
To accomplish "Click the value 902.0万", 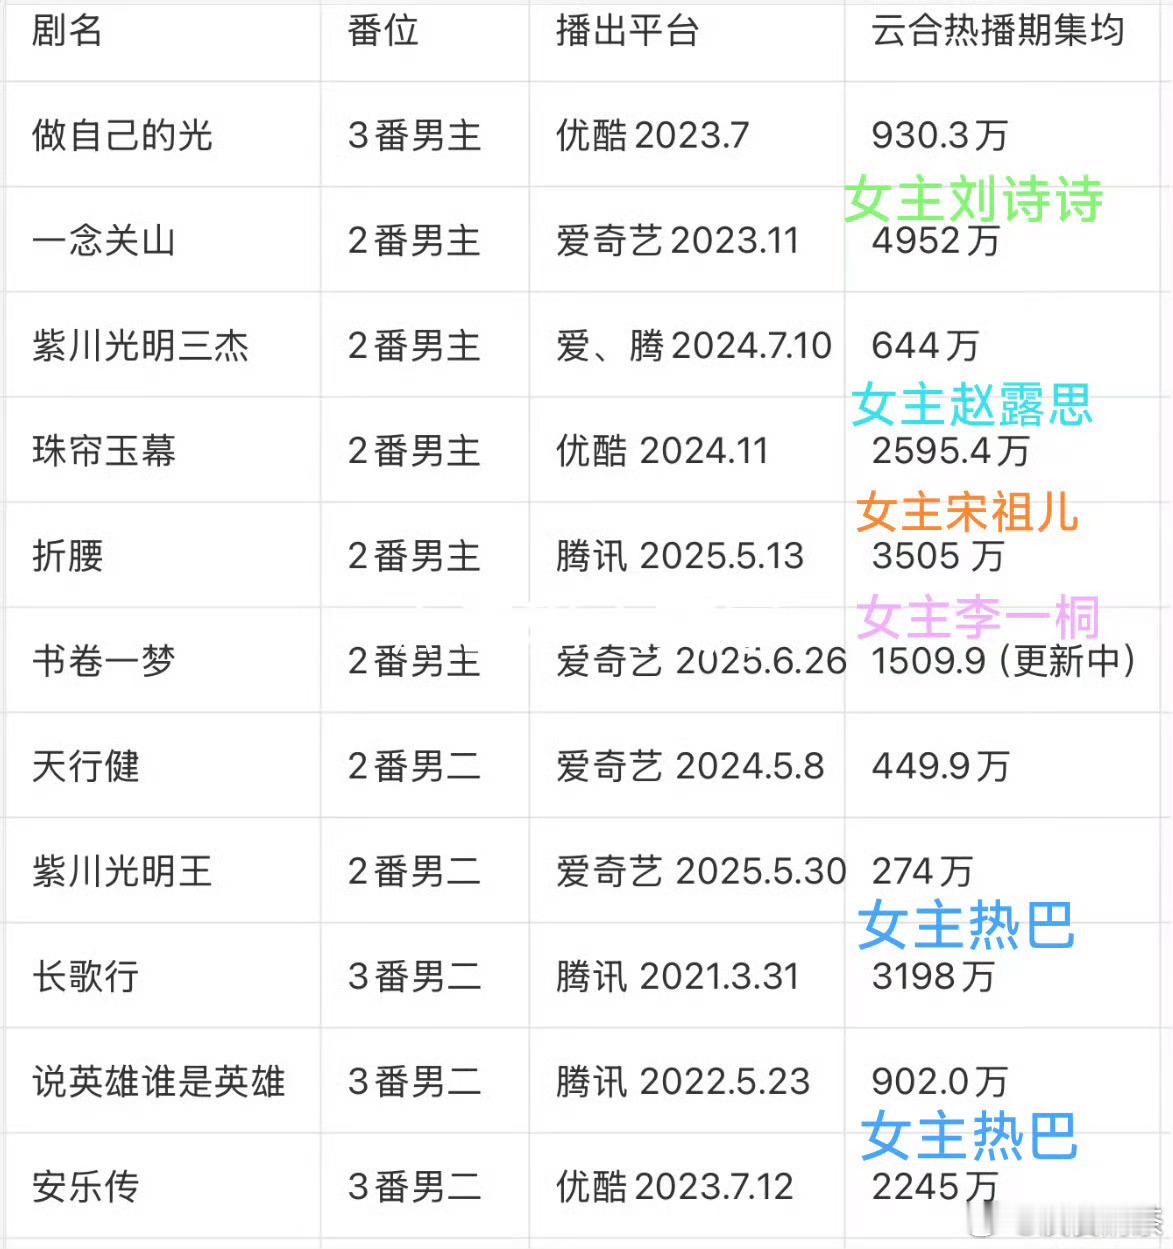I will 940,1082.
